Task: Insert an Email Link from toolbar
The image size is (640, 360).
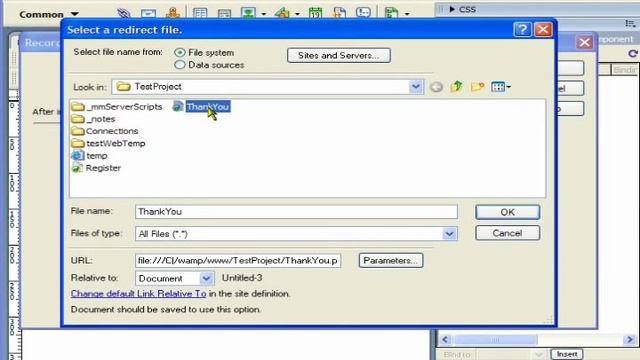Action: [148, 13]
